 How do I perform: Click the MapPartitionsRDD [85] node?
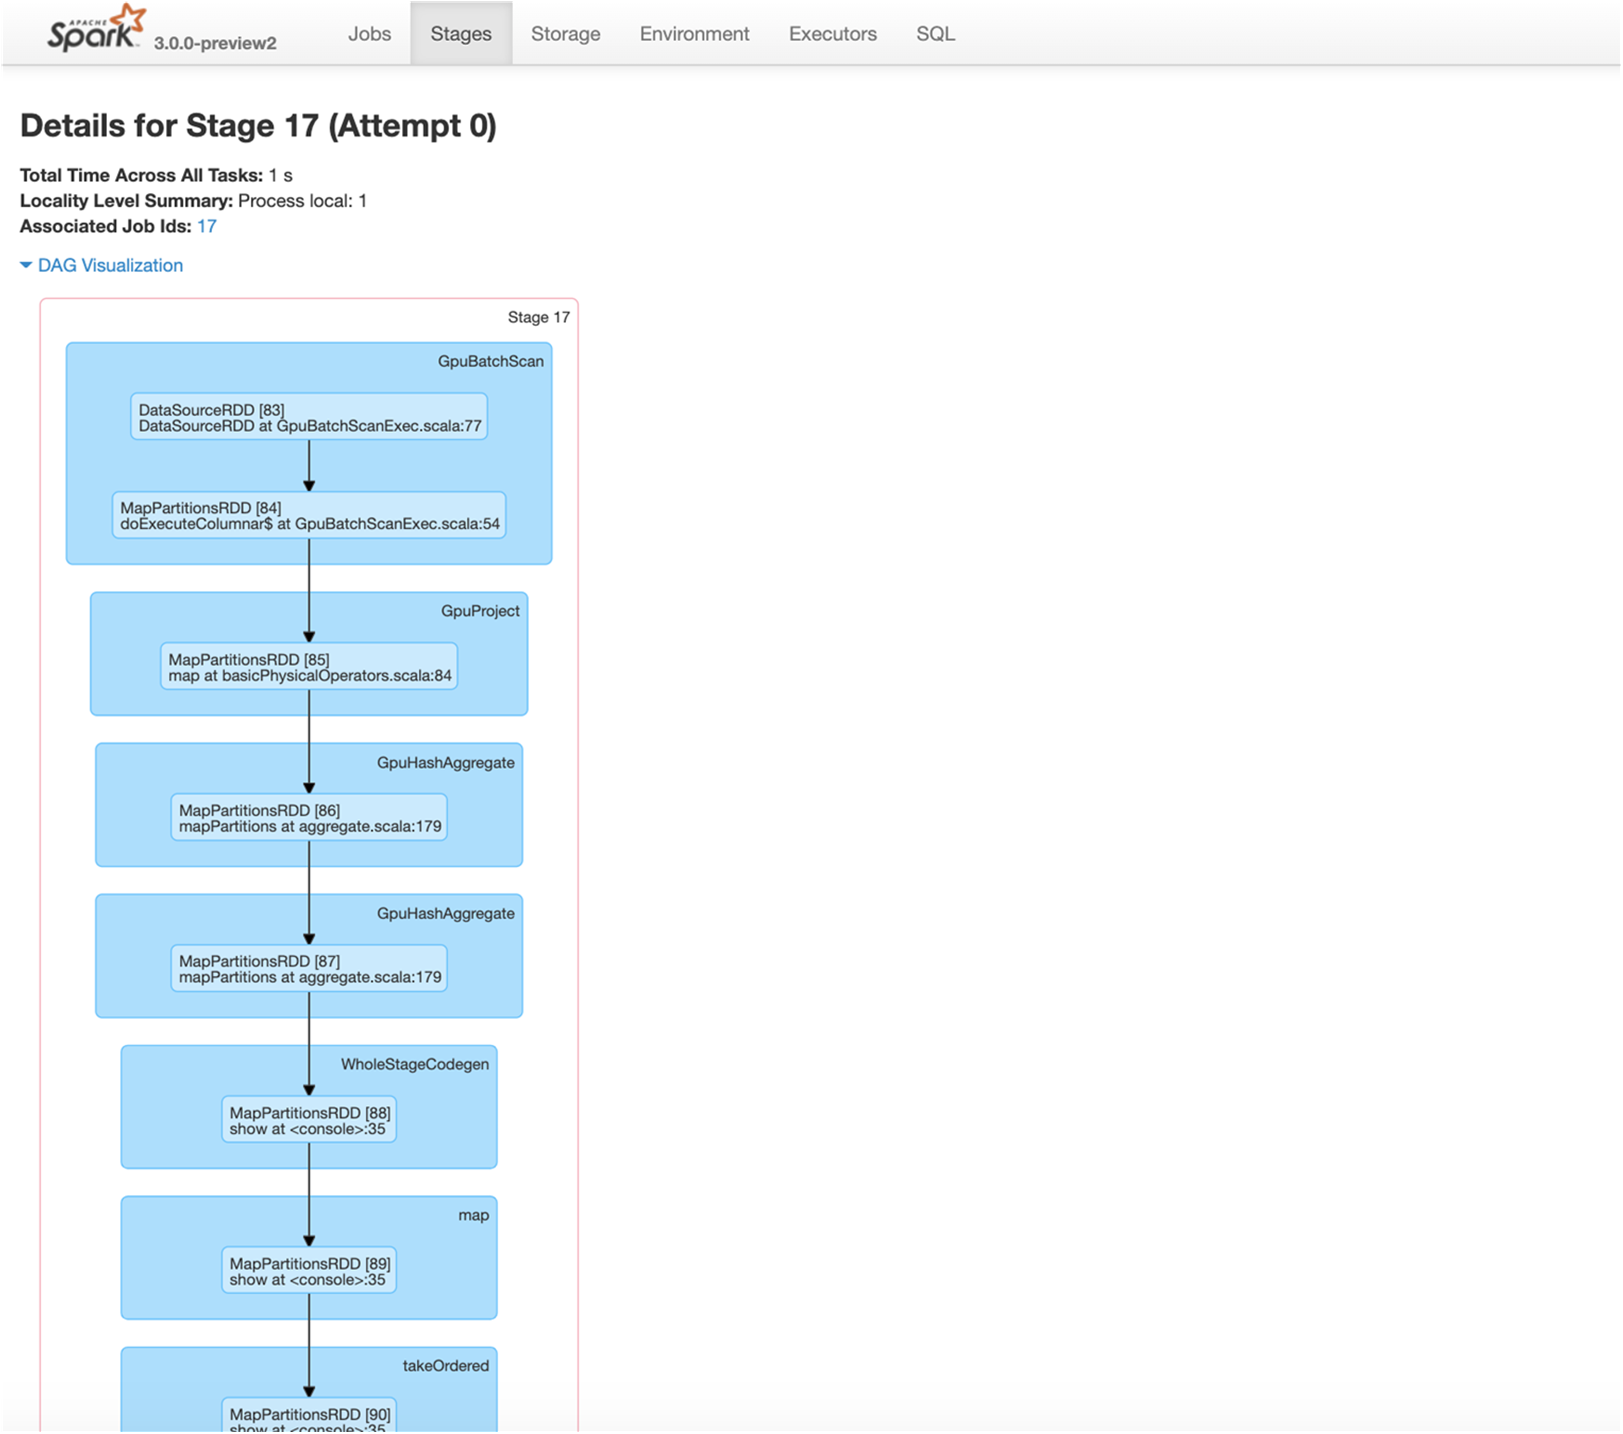(x=309, y=667)
